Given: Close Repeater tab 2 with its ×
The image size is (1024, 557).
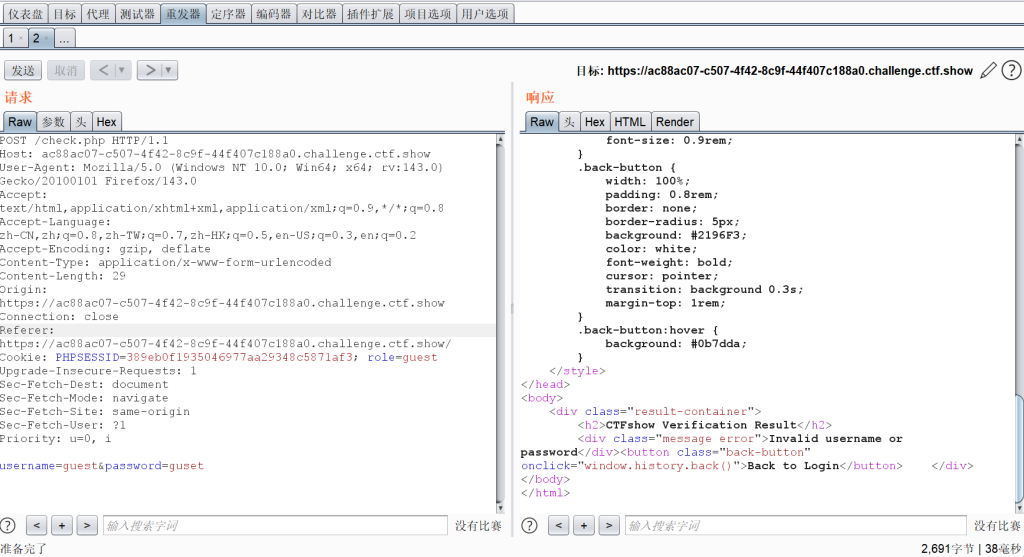Looking at the screenshot, I should tap(47, 38).
